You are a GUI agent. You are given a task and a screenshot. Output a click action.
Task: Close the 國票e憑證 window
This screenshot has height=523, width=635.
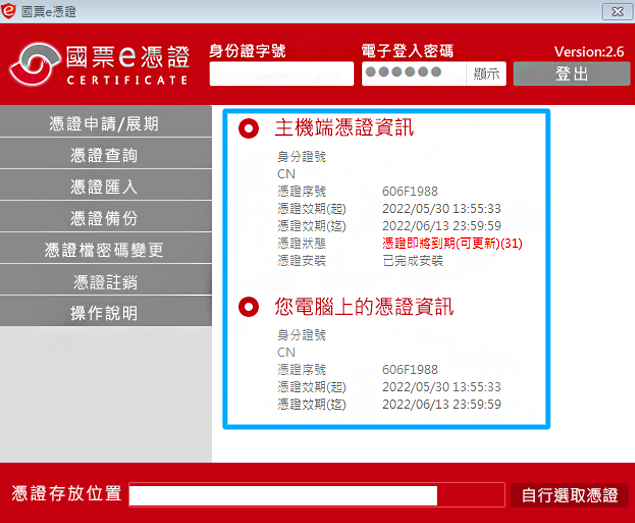click(616, 10)
